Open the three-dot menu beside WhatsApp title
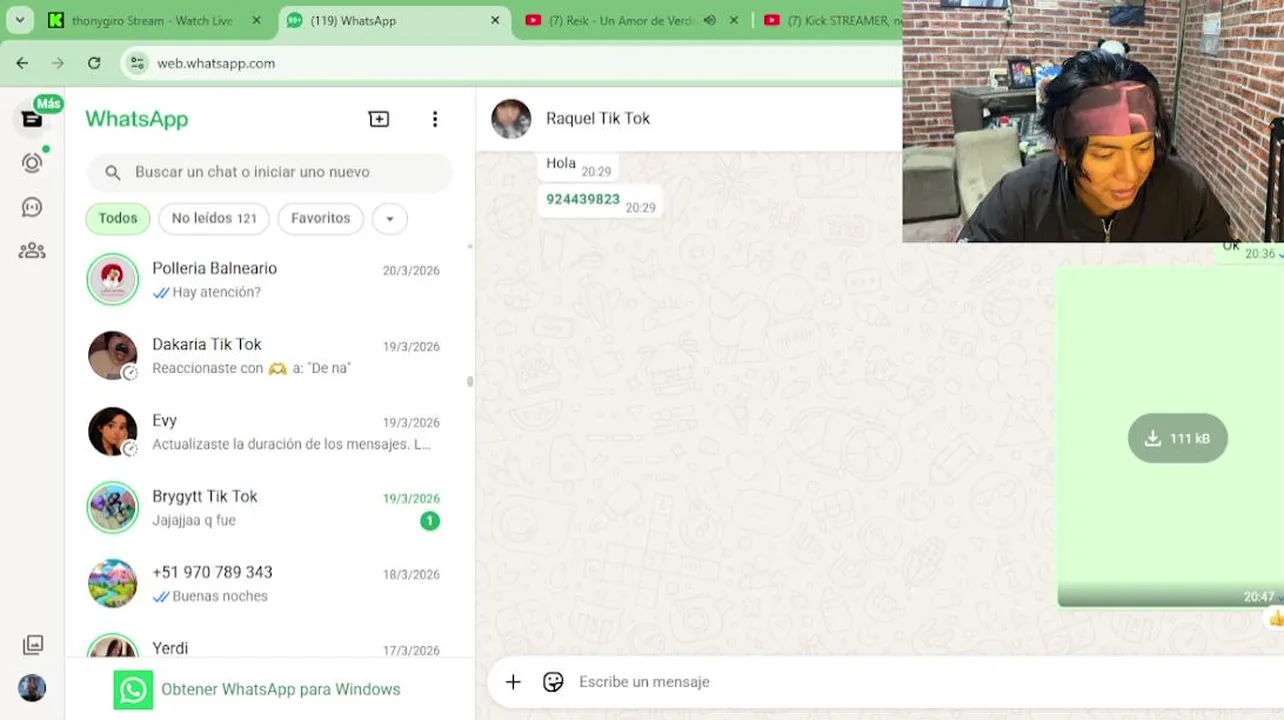The width and height of the screenshot is (1284, 720). click(435, 119)
